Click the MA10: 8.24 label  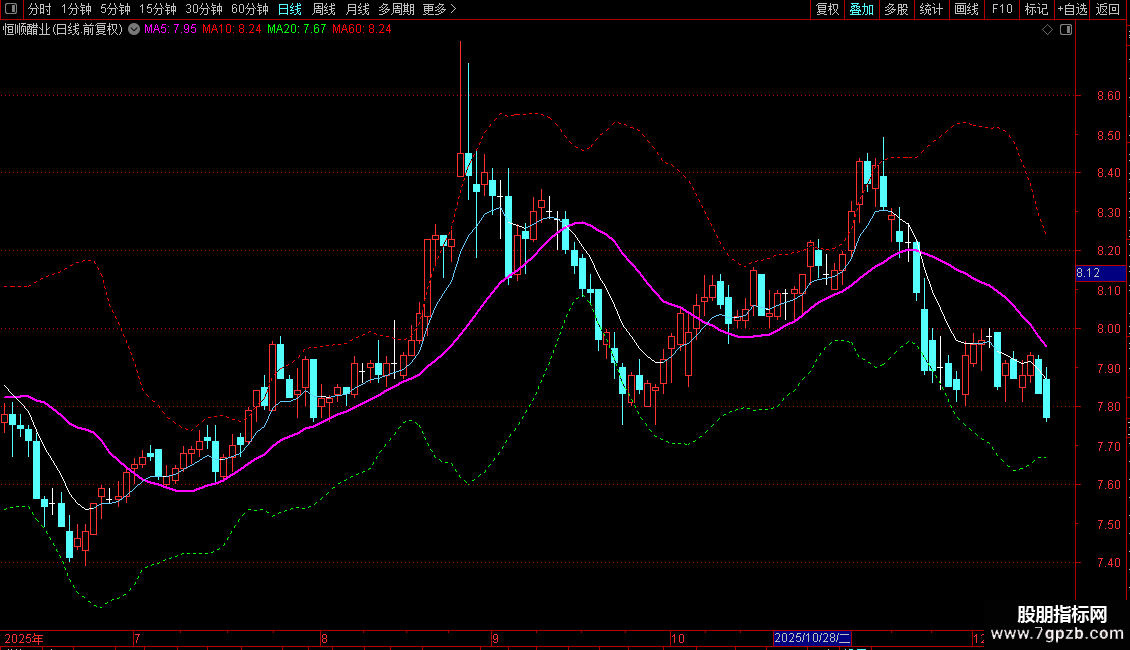coord(231,29)
